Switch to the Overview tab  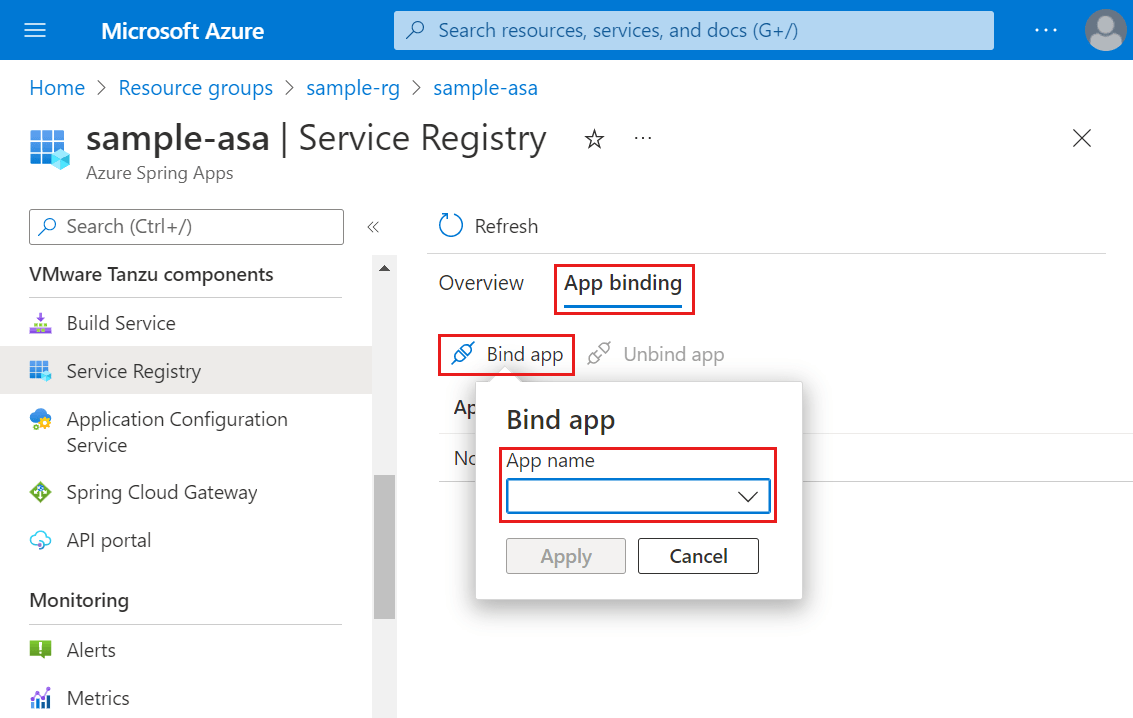pos(481,283)
